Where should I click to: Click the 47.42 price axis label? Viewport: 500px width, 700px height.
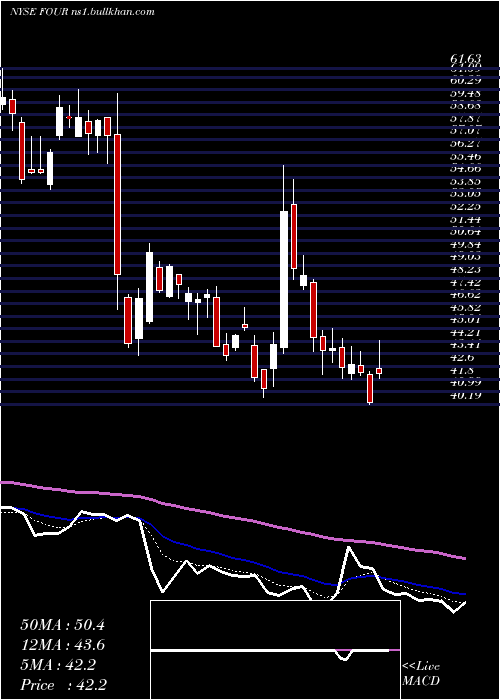(466, 282)
